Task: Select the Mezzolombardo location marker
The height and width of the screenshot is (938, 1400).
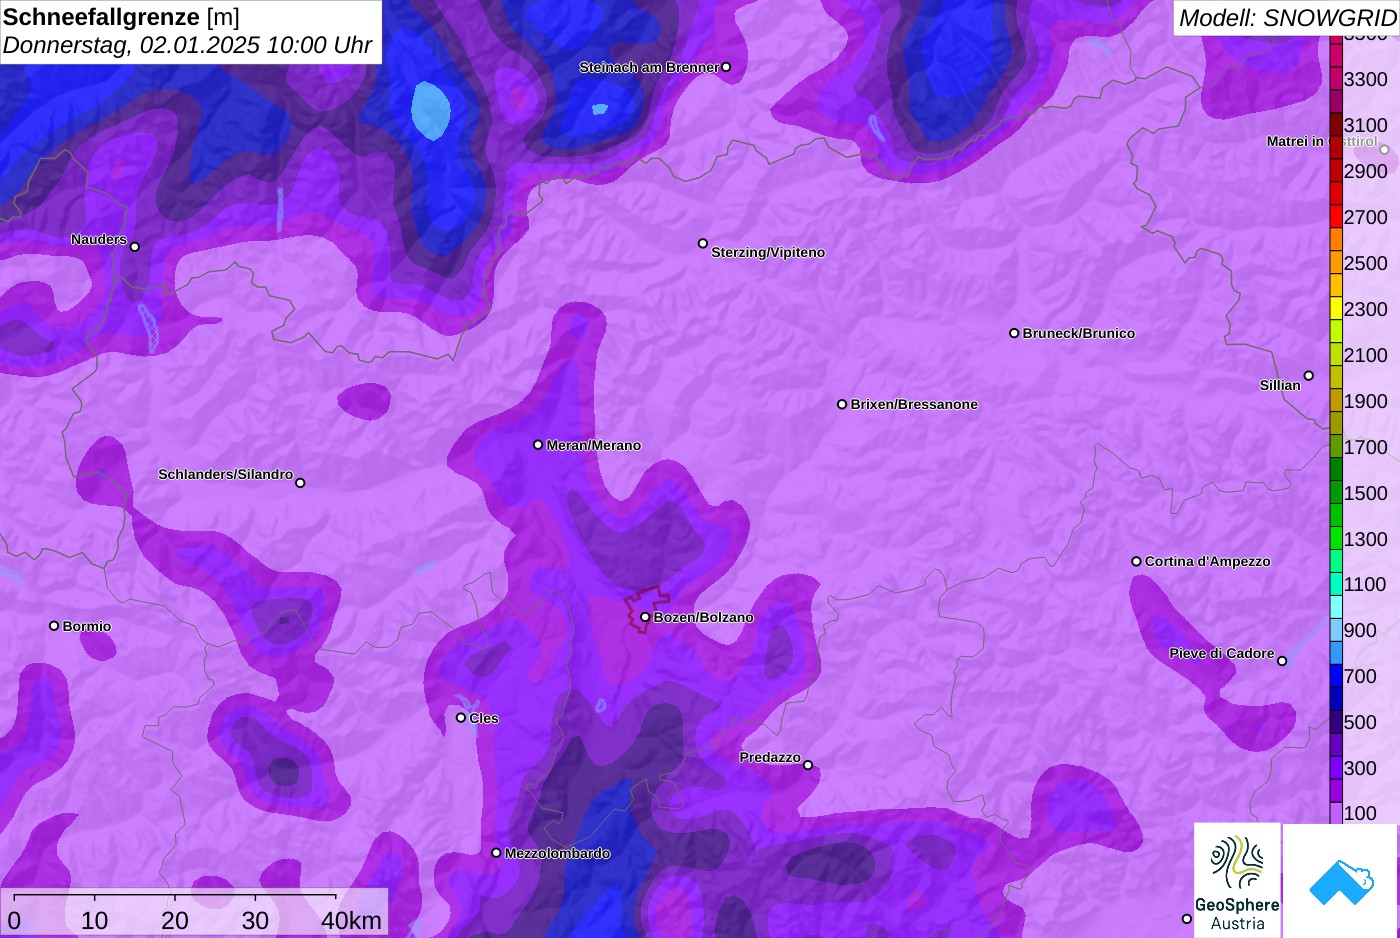Action: [496, 853]
